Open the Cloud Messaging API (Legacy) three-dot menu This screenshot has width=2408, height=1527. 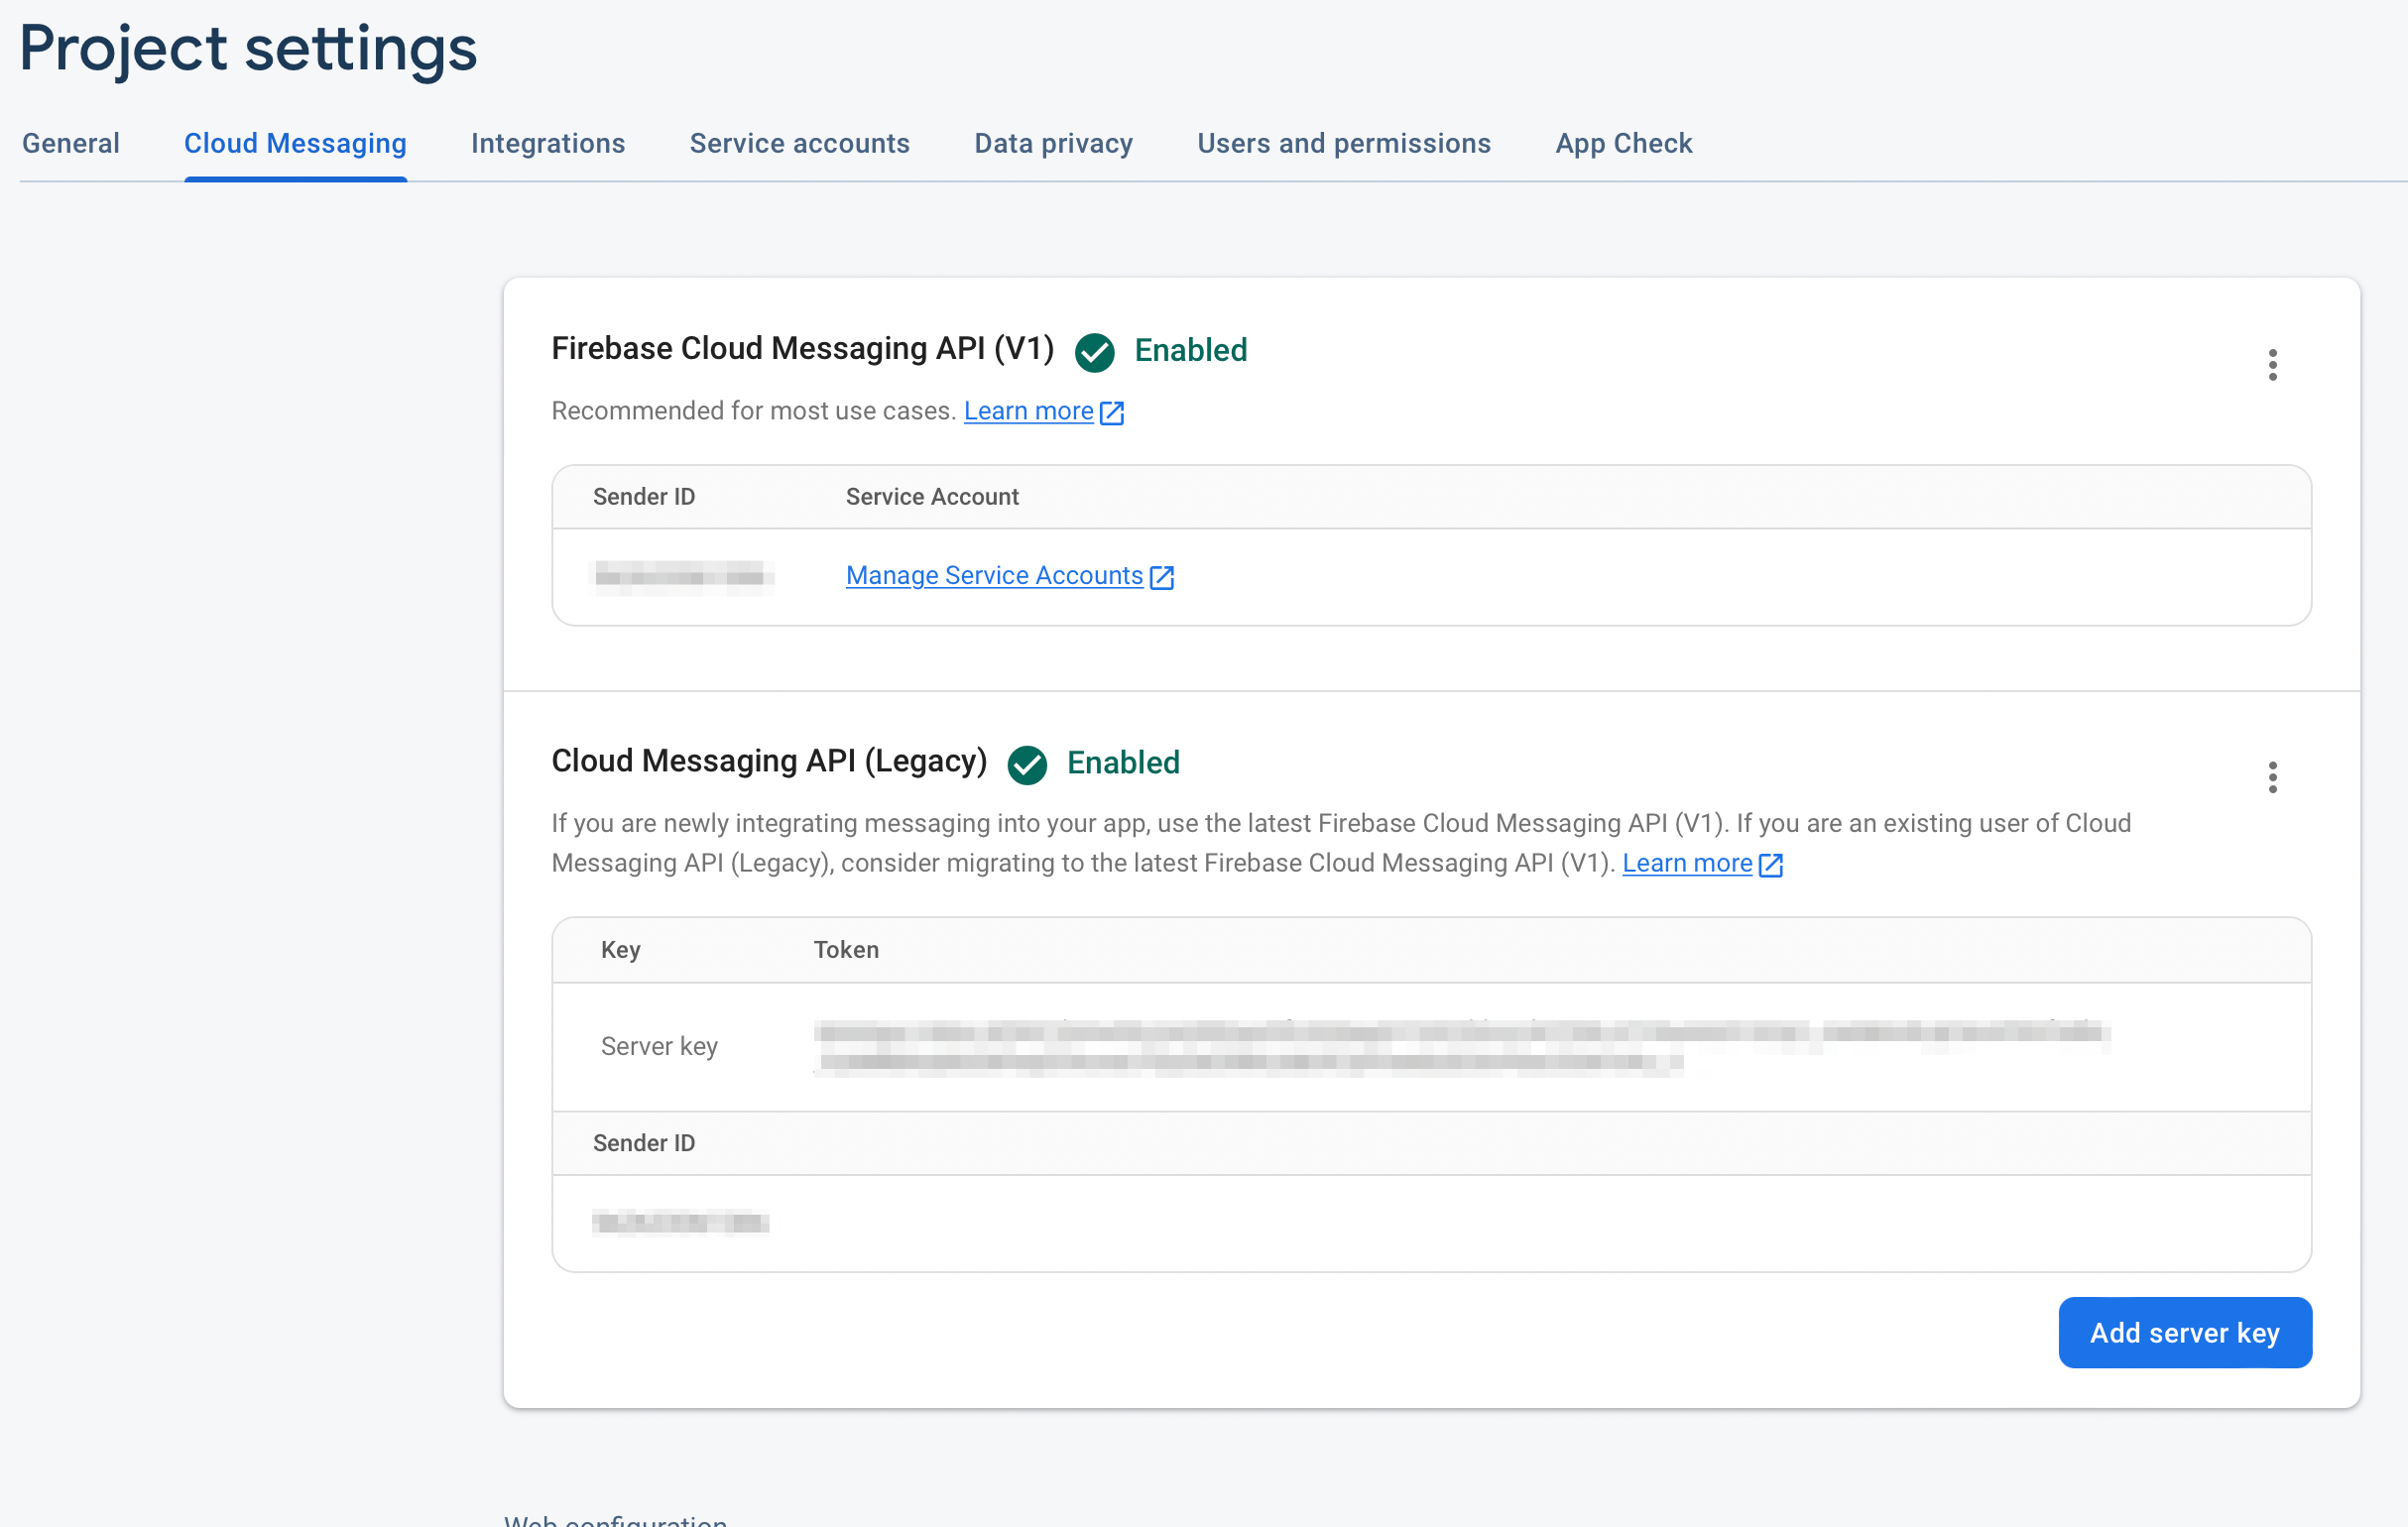[2273, 777]
